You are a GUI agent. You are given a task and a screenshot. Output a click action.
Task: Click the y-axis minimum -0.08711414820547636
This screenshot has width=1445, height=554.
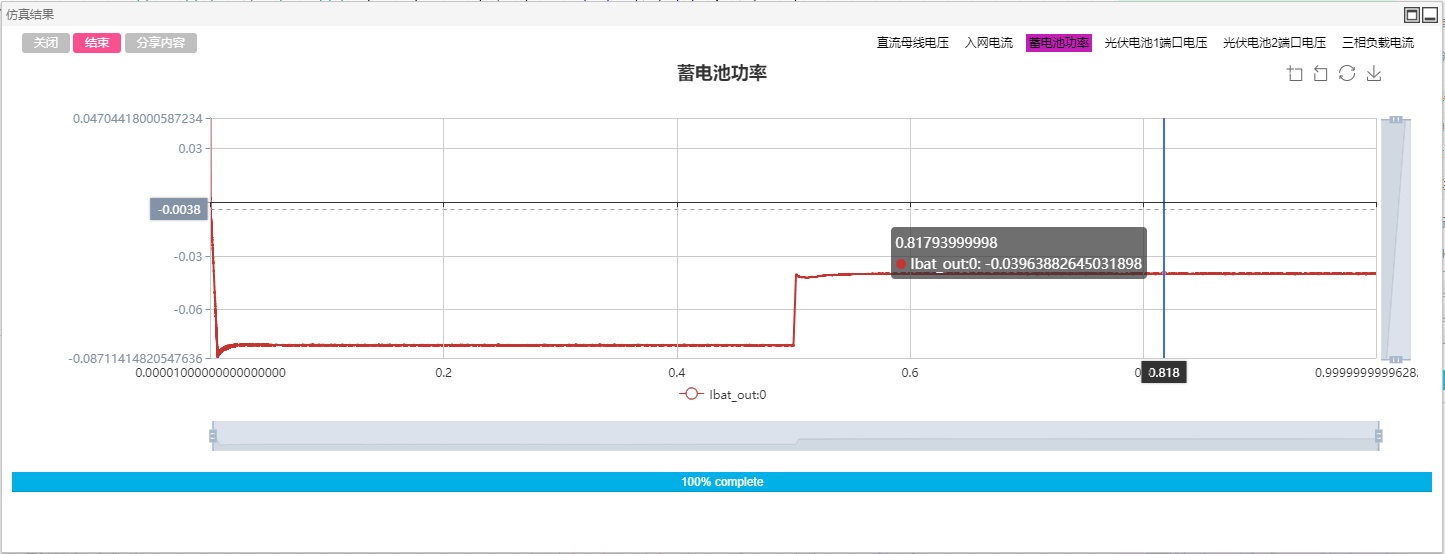click(x=136, y=358)
